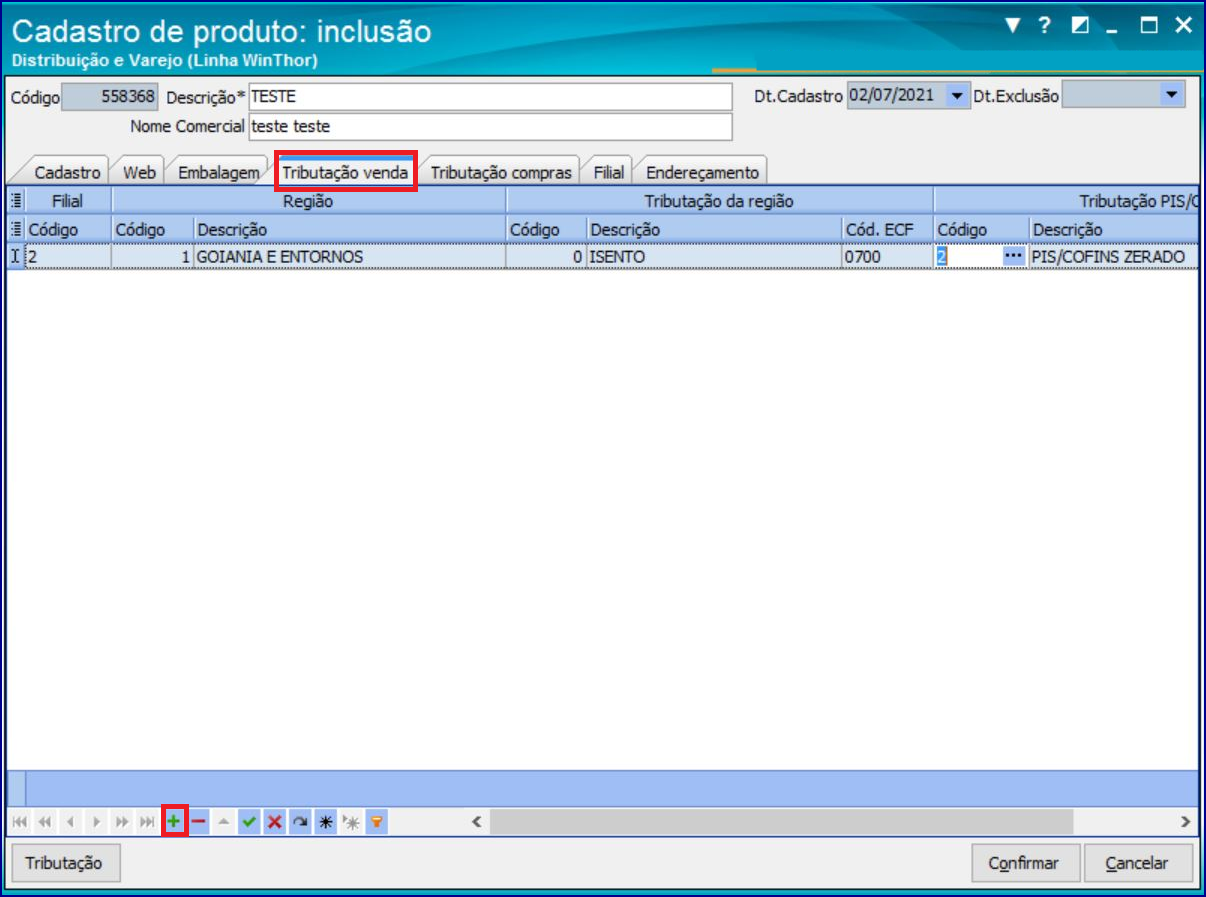Select the ISENTO description cell
This screenshot has height=897, width=1206.
point(714,257)
